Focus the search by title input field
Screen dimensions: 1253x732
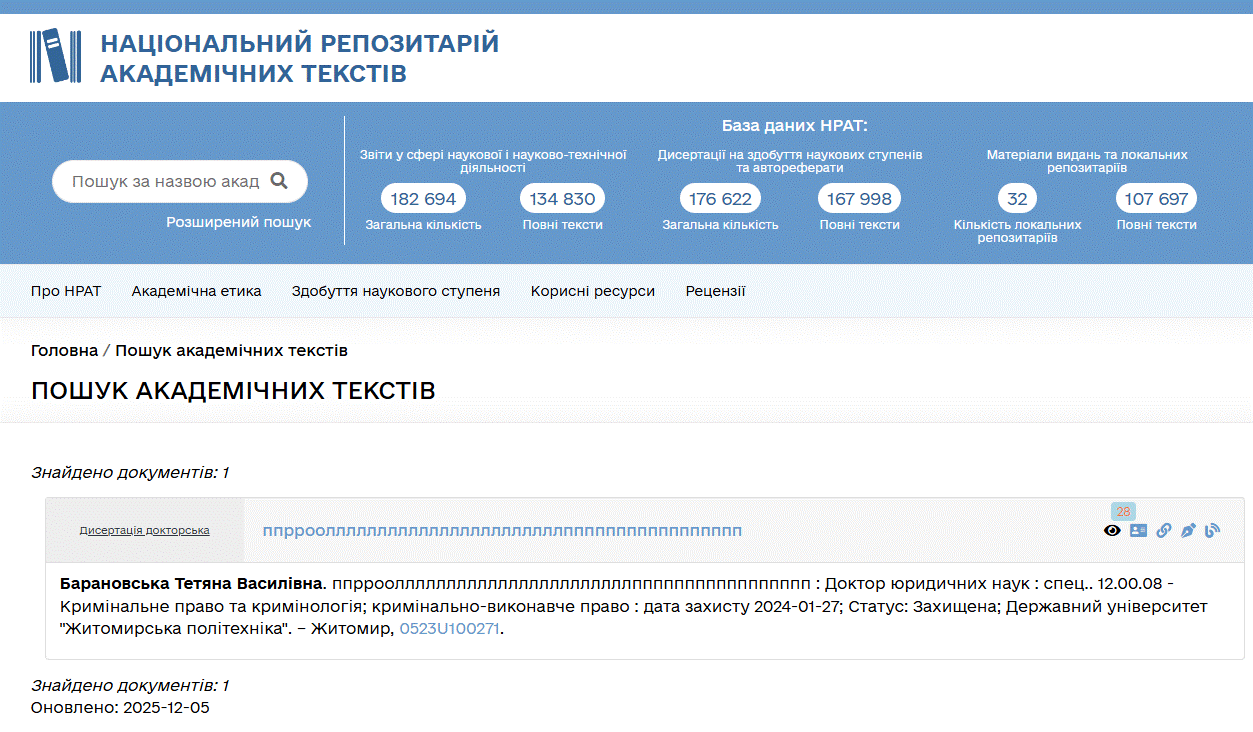coord(165,181)
